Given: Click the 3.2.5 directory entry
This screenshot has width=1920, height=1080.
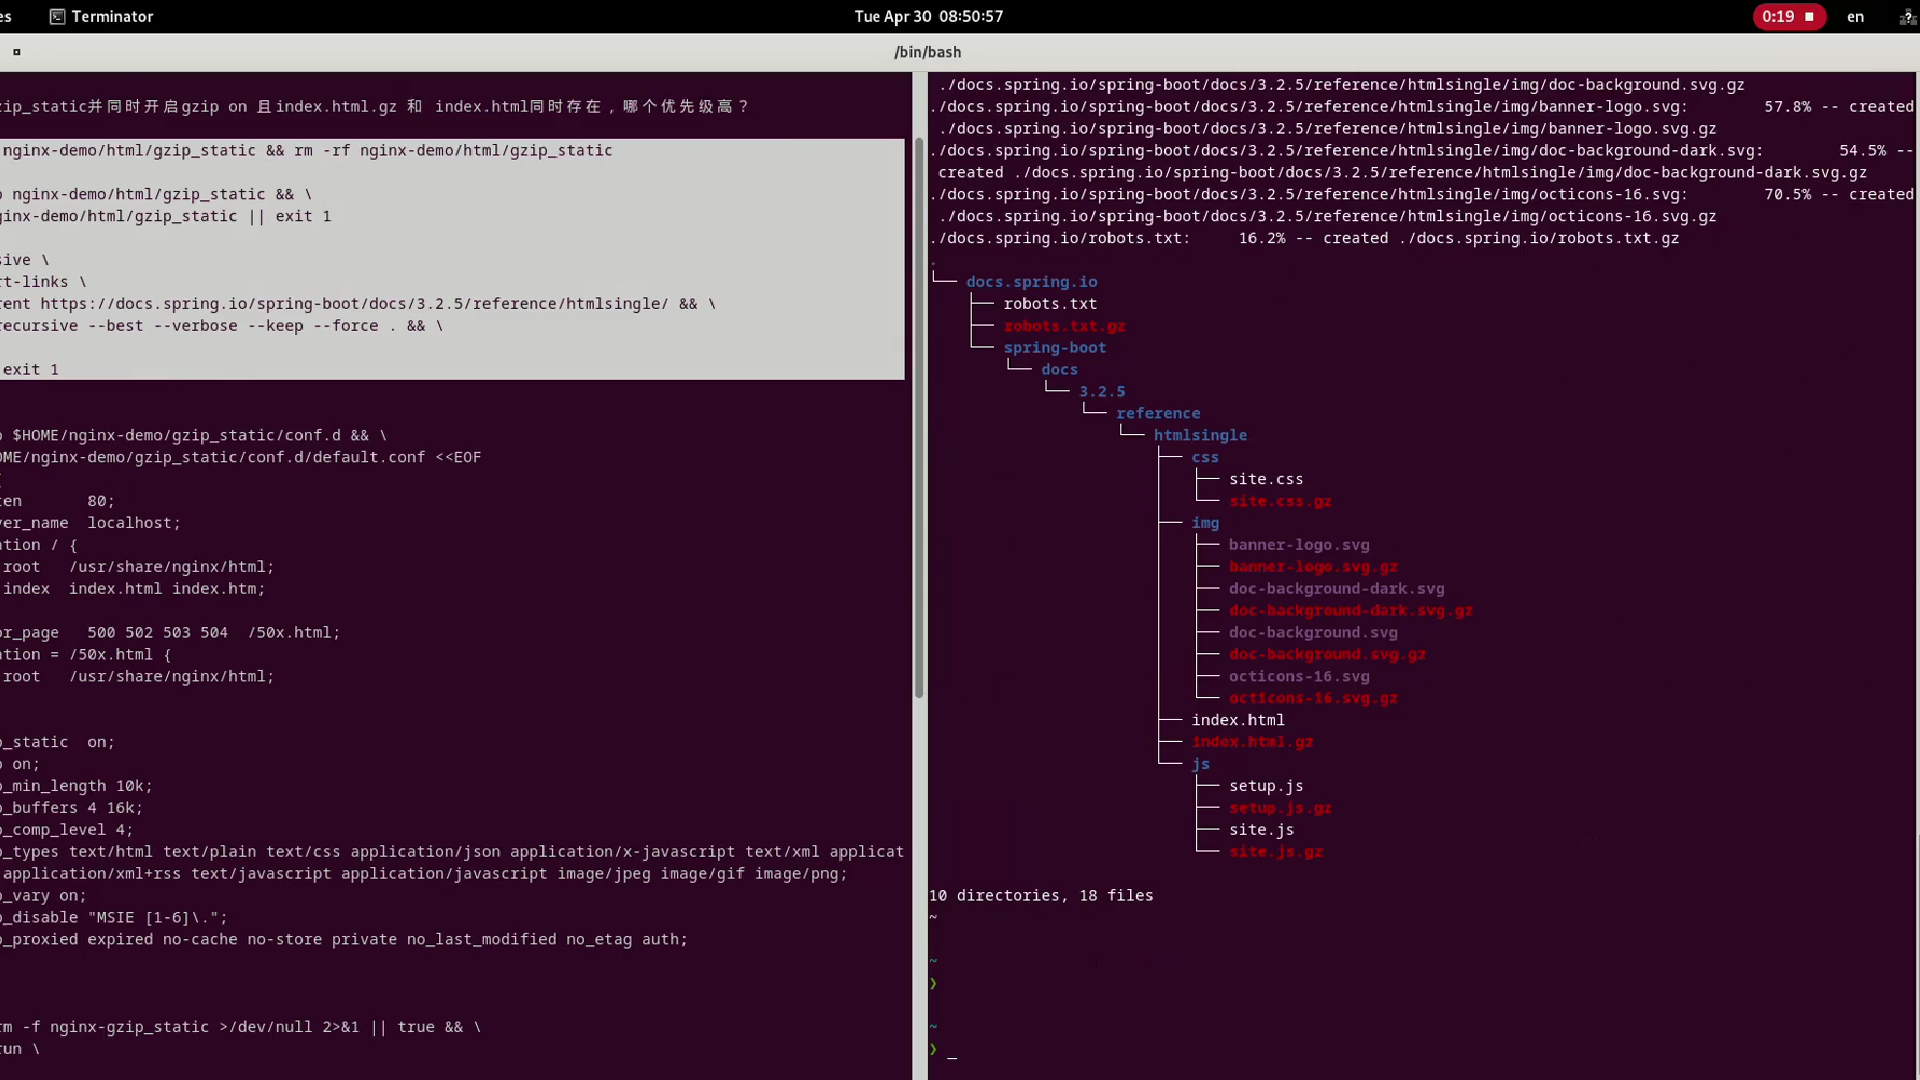Looking at the screenshot, I should coord(1102,392).
